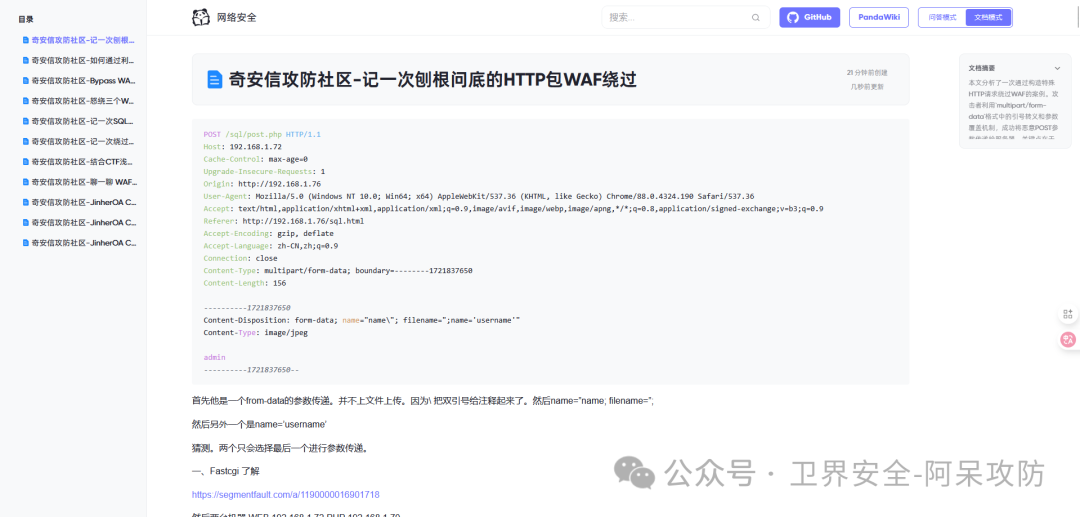Open 奇安信攻防社区-聊一聊 WAF in sidebar
The image size is (1080, 517).
coord(83,182)
